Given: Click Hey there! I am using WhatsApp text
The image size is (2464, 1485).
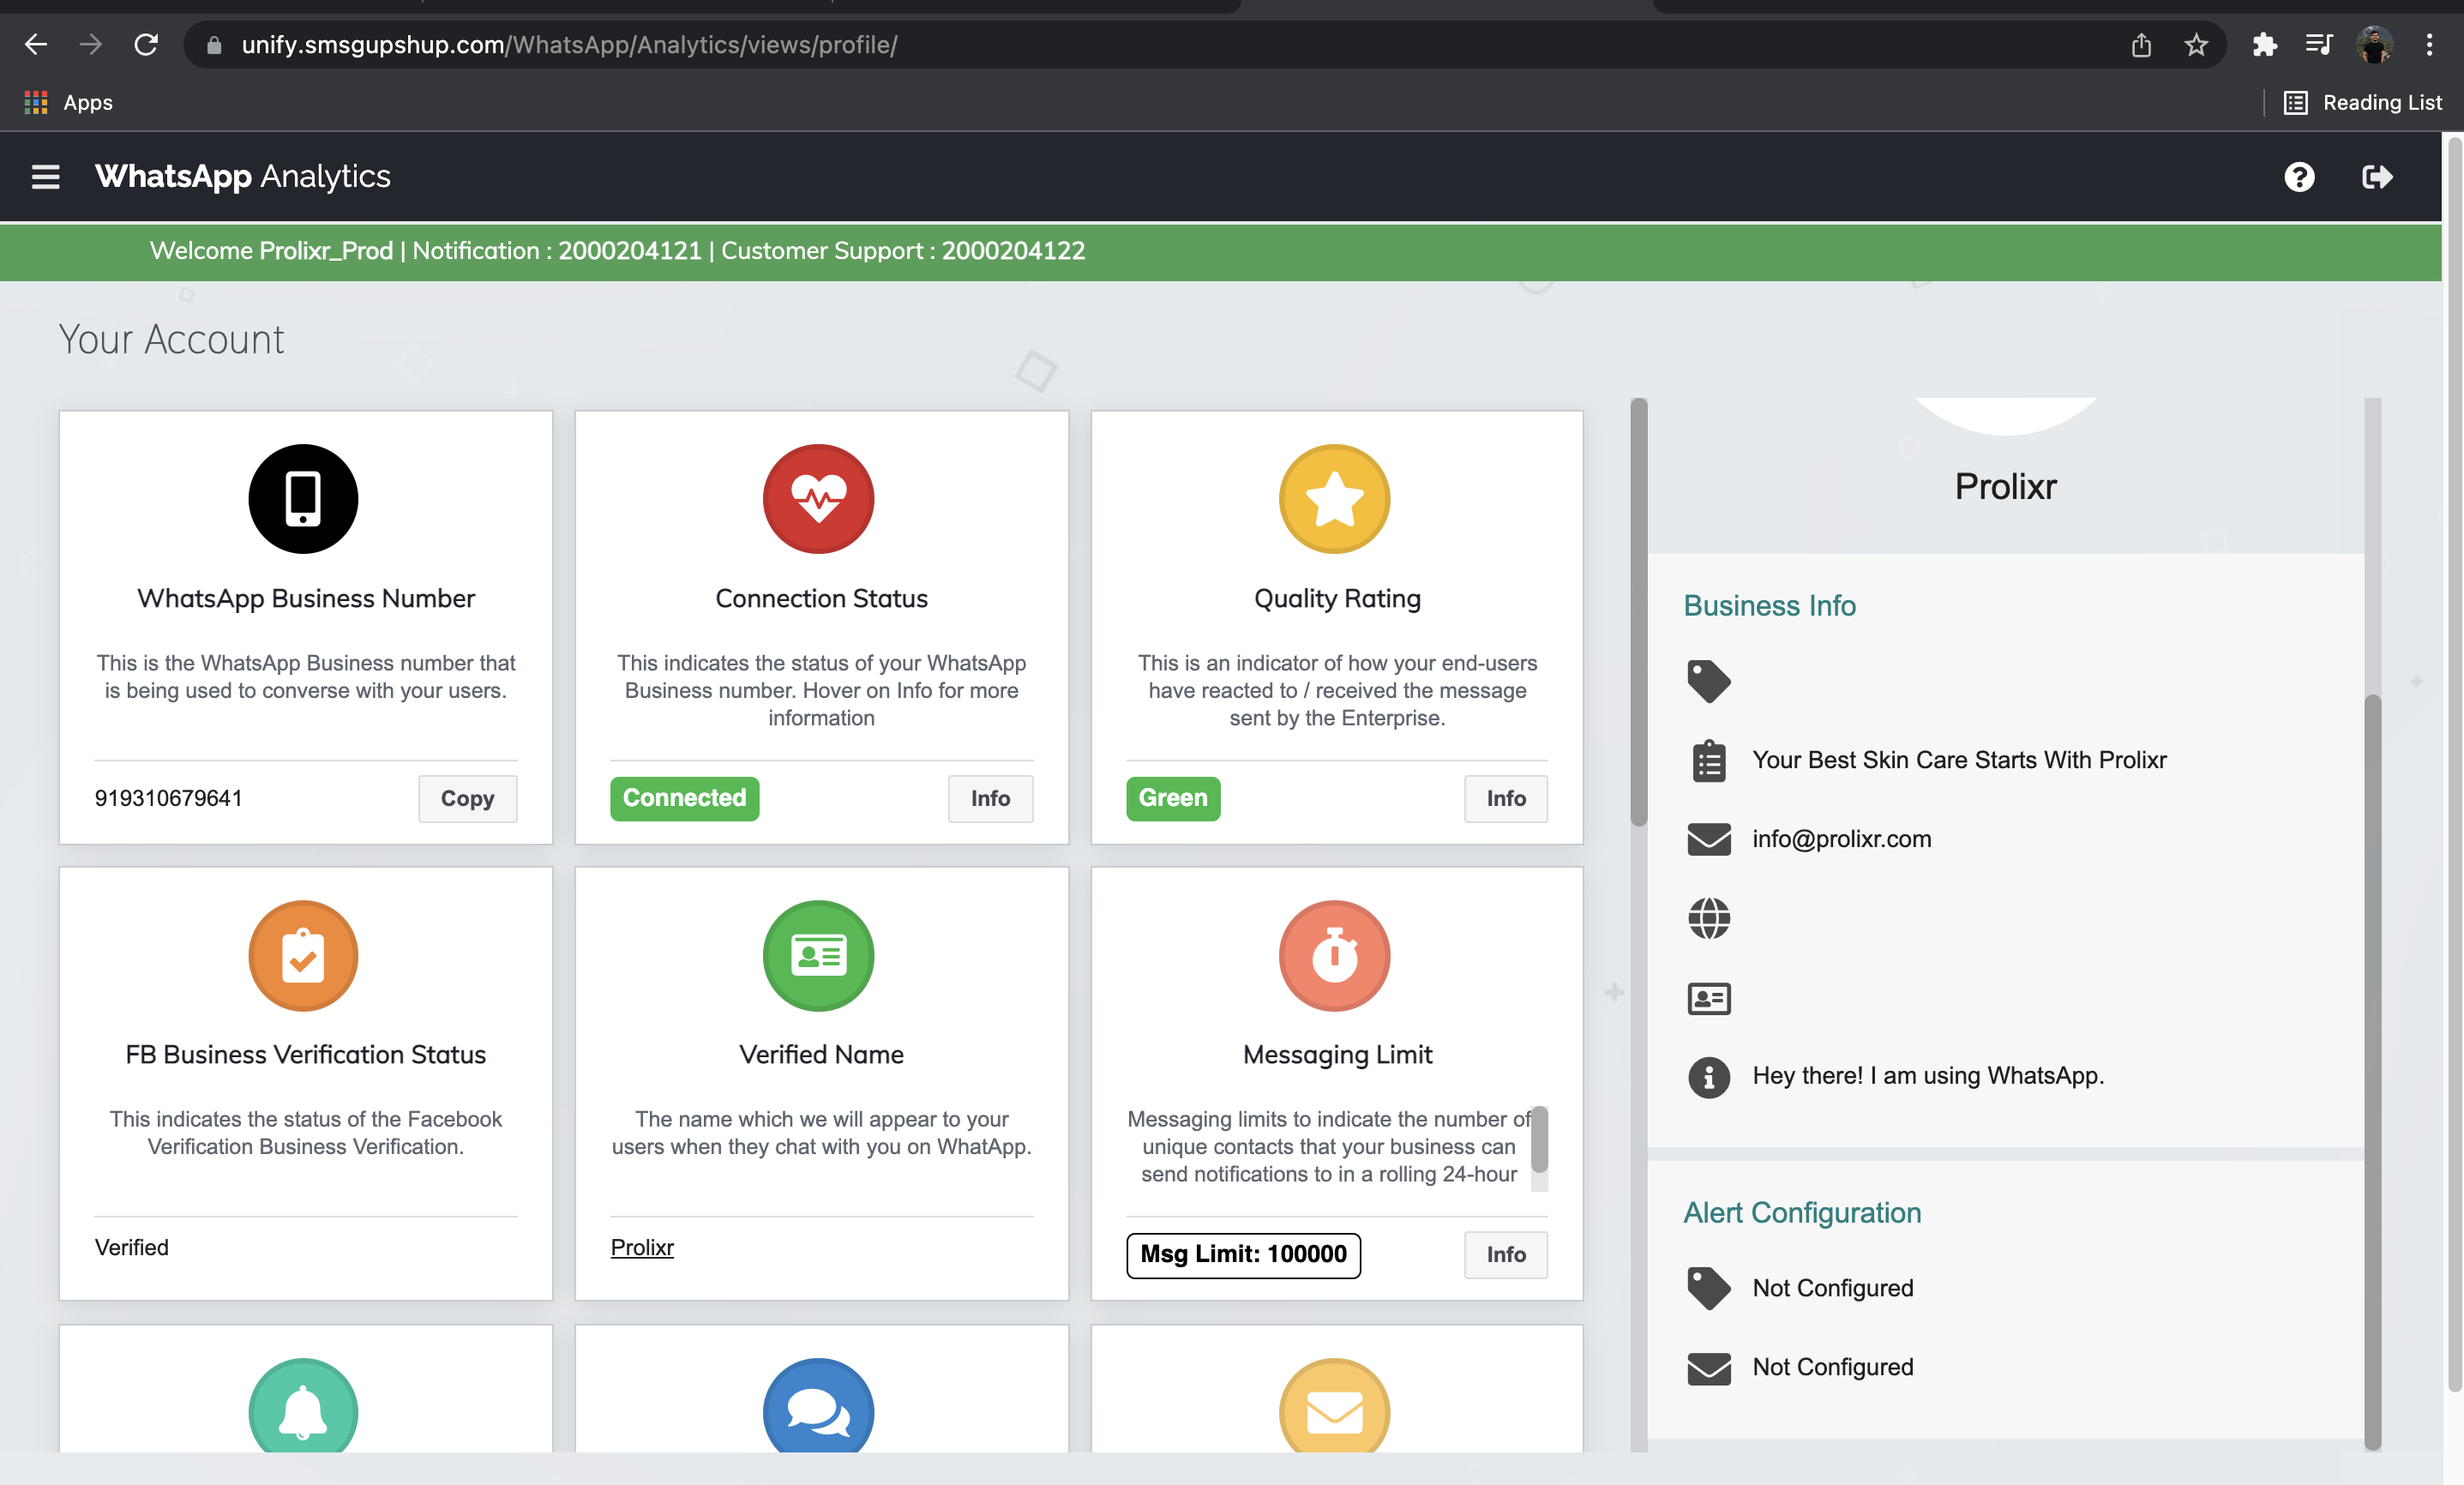Looking at the screenshot, I should [1928, 1076].
